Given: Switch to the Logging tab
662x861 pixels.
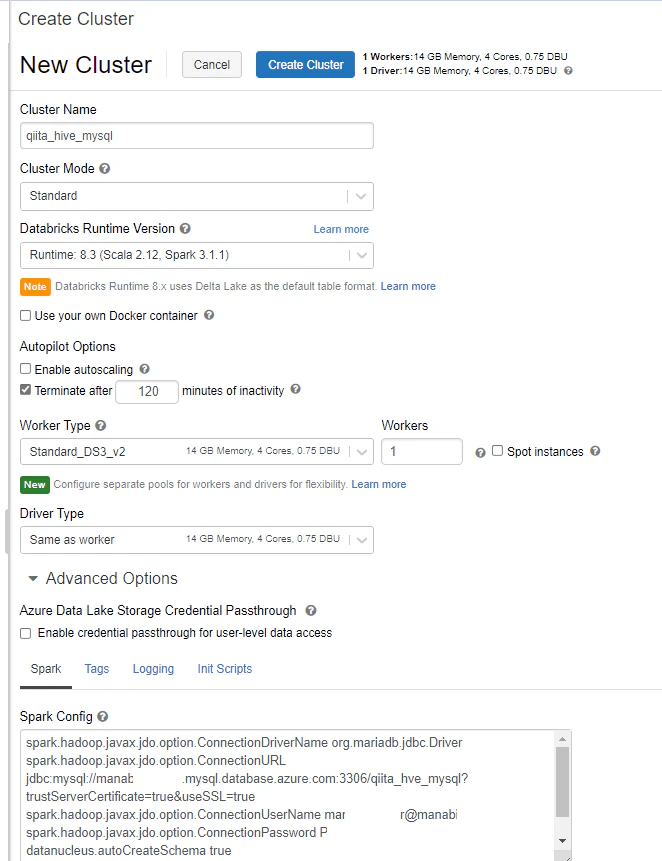Looking at the screenshot, I should (x=153, y=669).
